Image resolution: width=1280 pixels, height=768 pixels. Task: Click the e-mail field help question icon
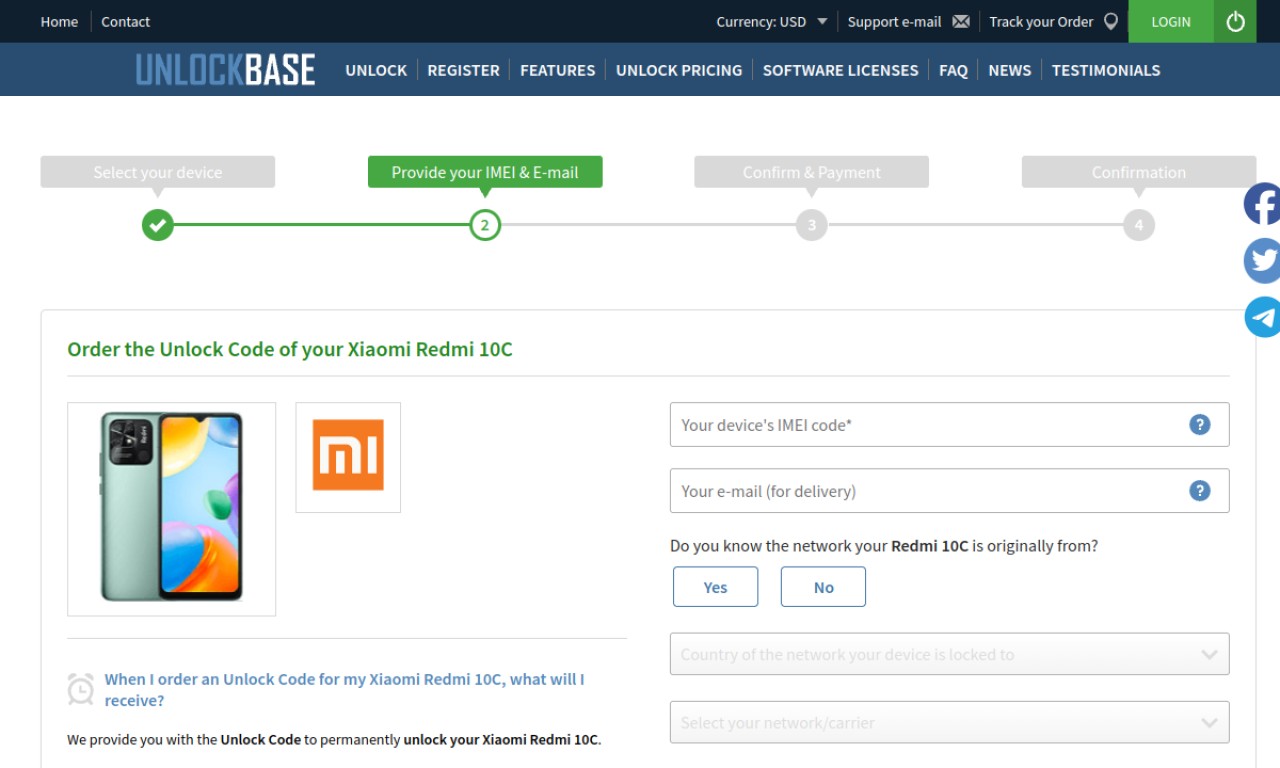[x=1199, y=491]
